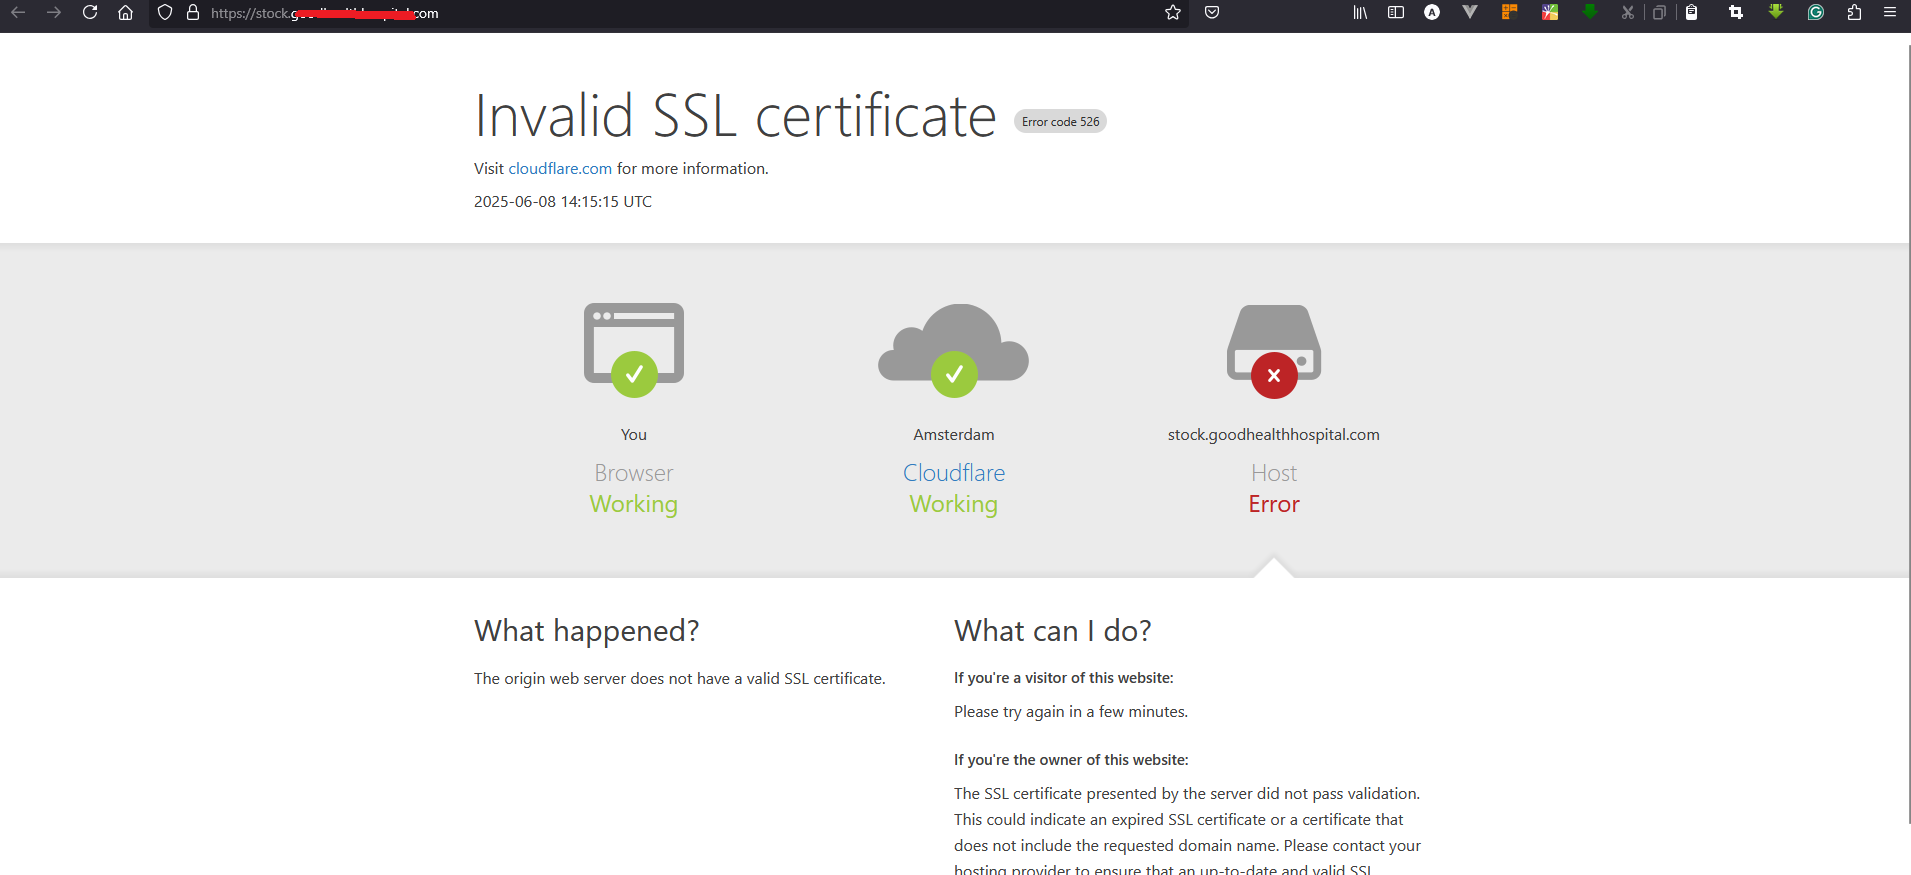Click the clipboard paste icon

click(1692, 13)
